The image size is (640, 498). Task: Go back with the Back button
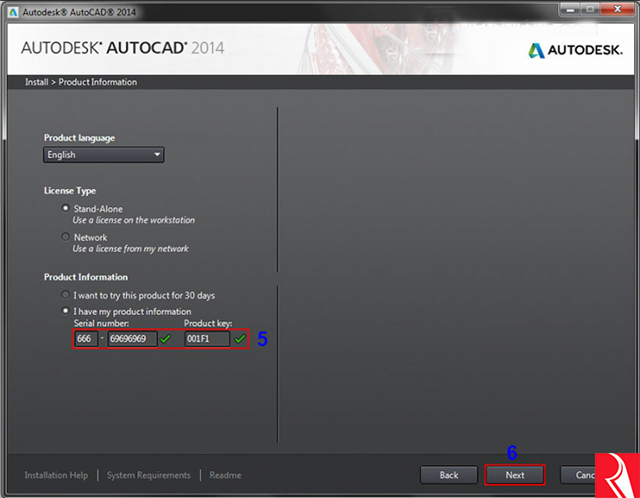click(x=449, y=475)
